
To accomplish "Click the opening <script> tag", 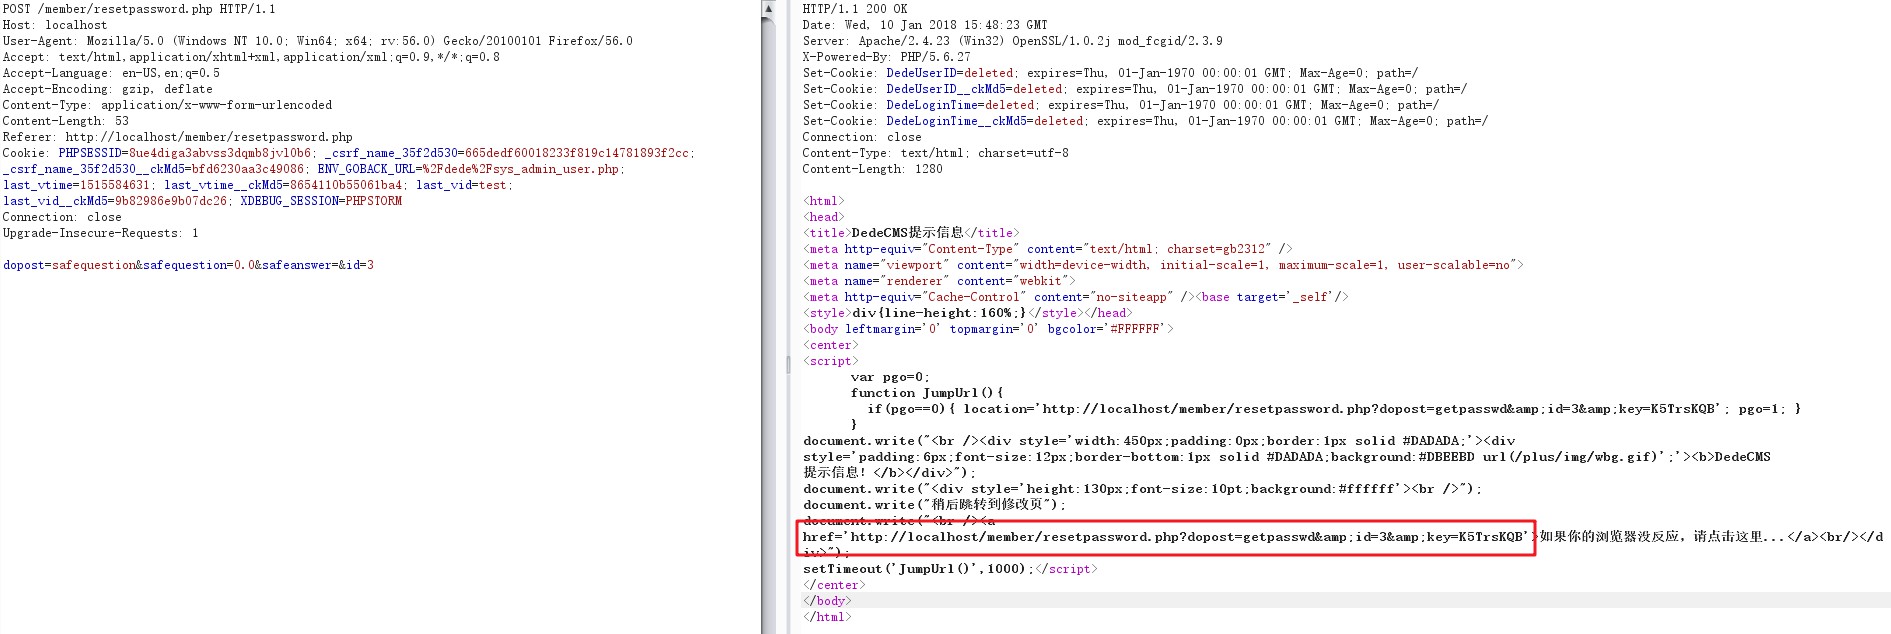I will (831, 361).
